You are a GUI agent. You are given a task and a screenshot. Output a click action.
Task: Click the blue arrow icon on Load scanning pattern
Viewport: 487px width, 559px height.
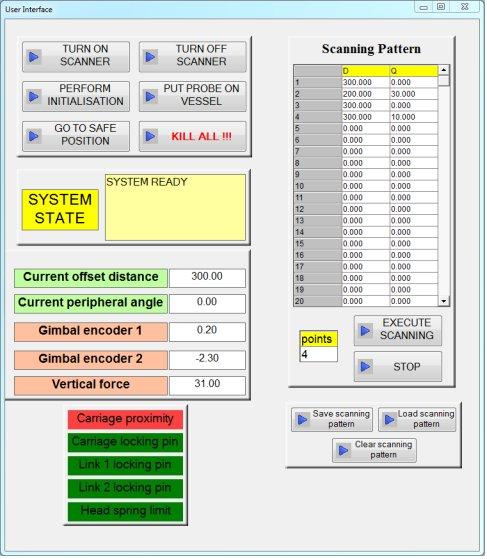pos(390,420)
